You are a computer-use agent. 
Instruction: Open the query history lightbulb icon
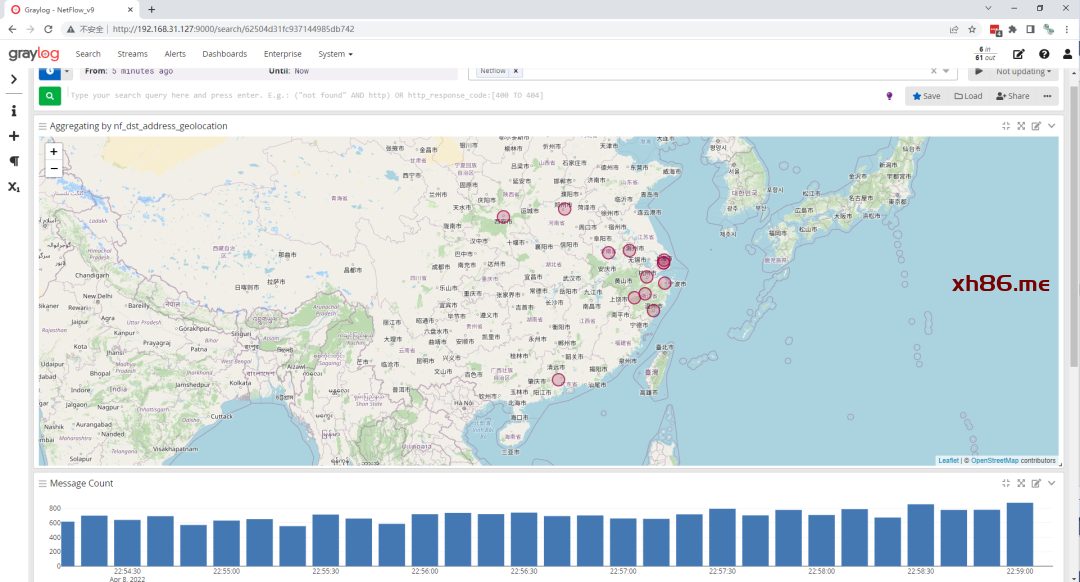(x=889, y=96)
